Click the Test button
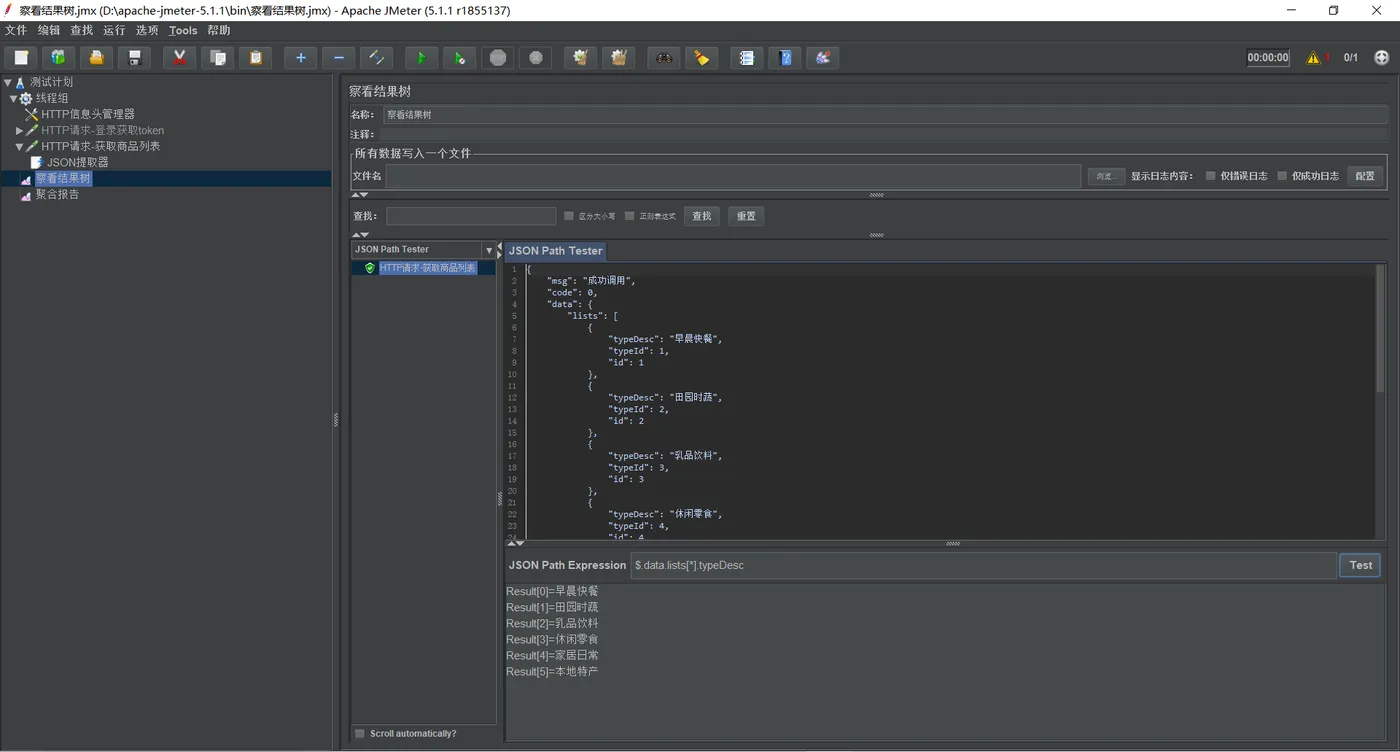The image size is (1400, 752). tap(1360, 565)
